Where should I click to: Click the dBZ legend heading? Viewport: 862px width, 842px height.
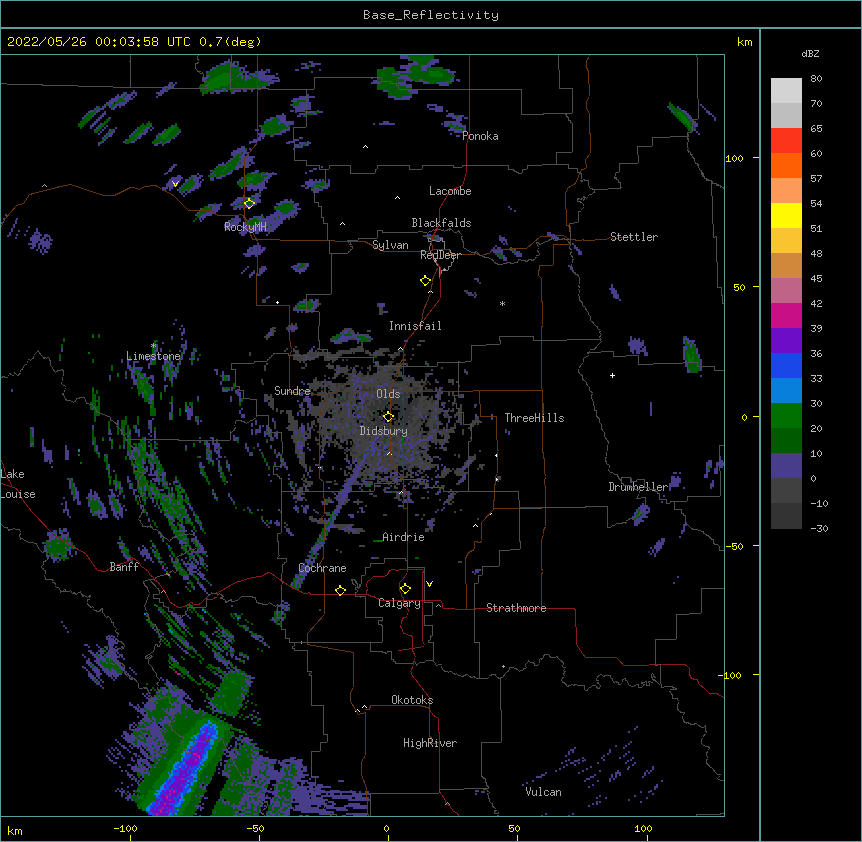tap(810, 54)
